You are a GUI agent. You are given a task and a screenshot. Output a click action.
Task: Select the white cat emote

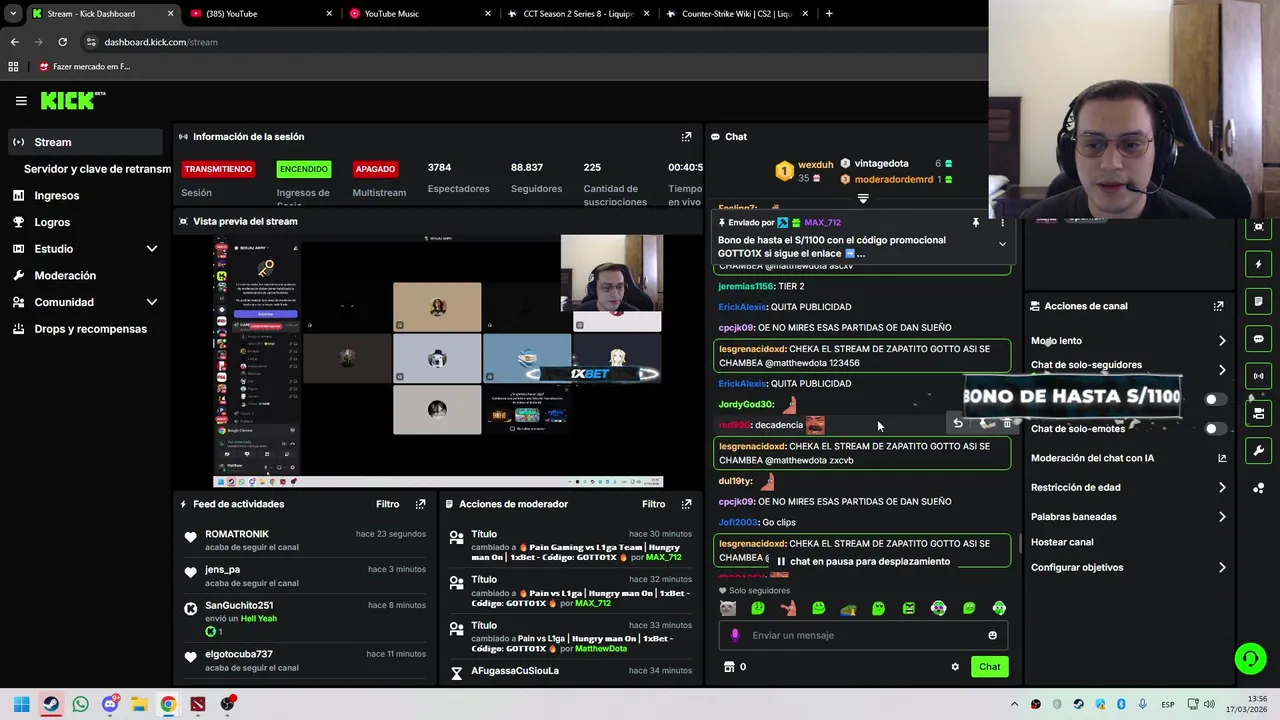[x=727, y=608]
